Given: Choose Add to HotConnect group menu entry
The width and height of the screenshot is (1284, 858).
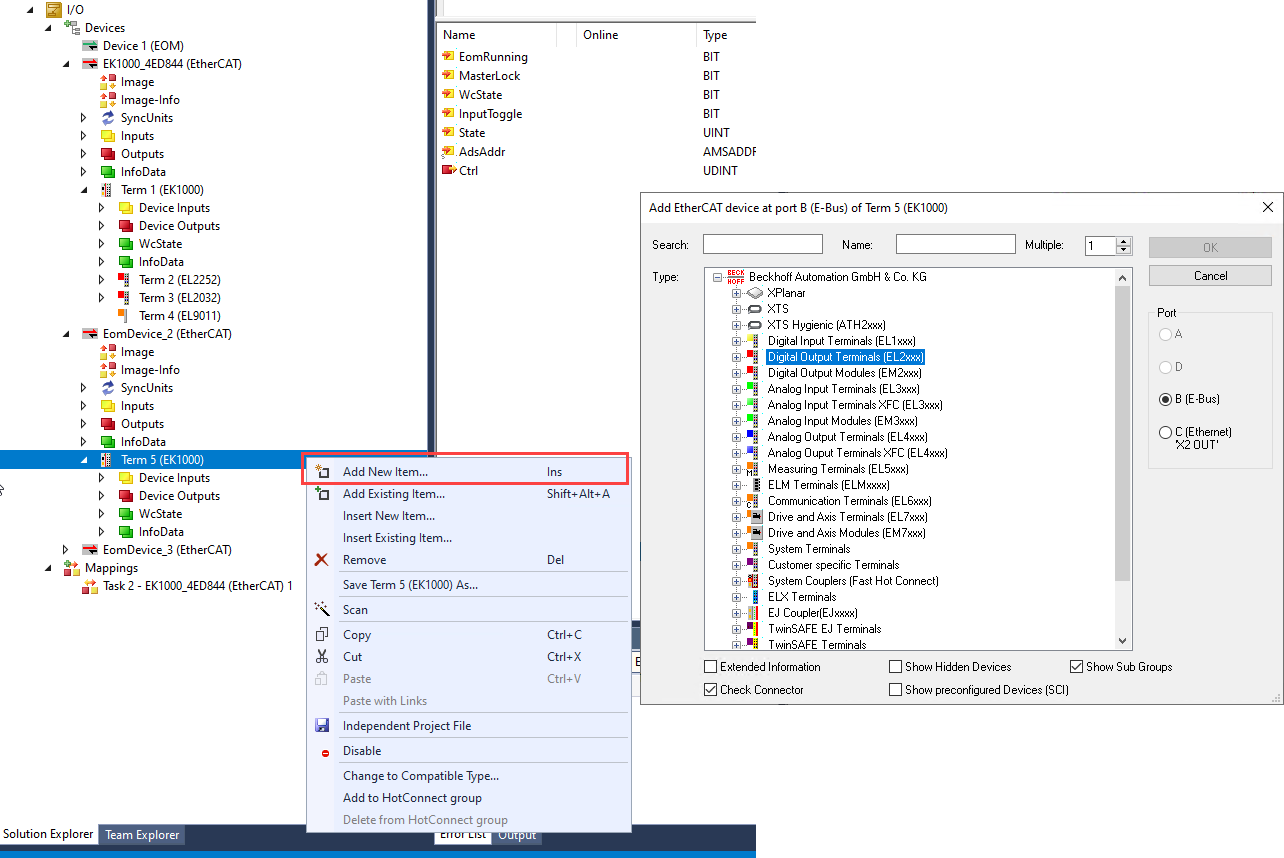Looking at the screenshot, I should (x=467, y=798).
